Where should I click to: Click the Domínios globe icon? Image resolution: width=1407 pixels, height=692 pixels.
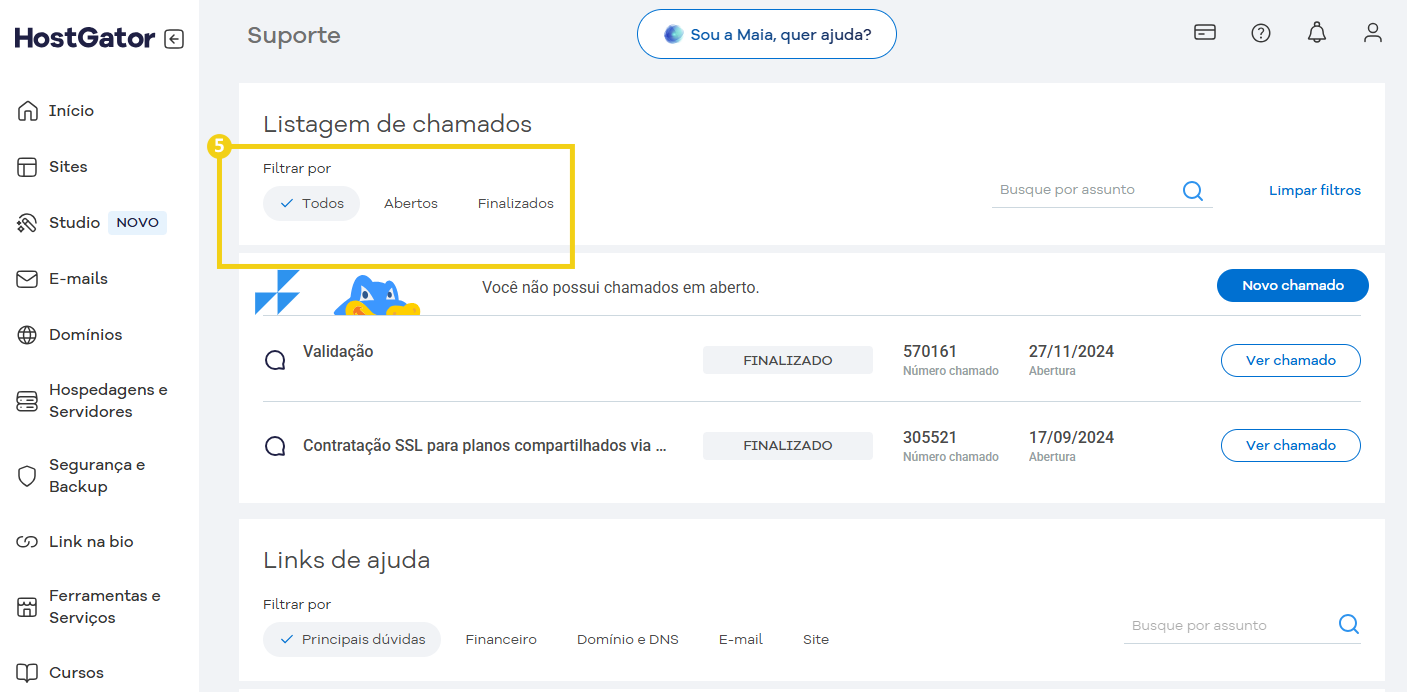click(27, 335)
